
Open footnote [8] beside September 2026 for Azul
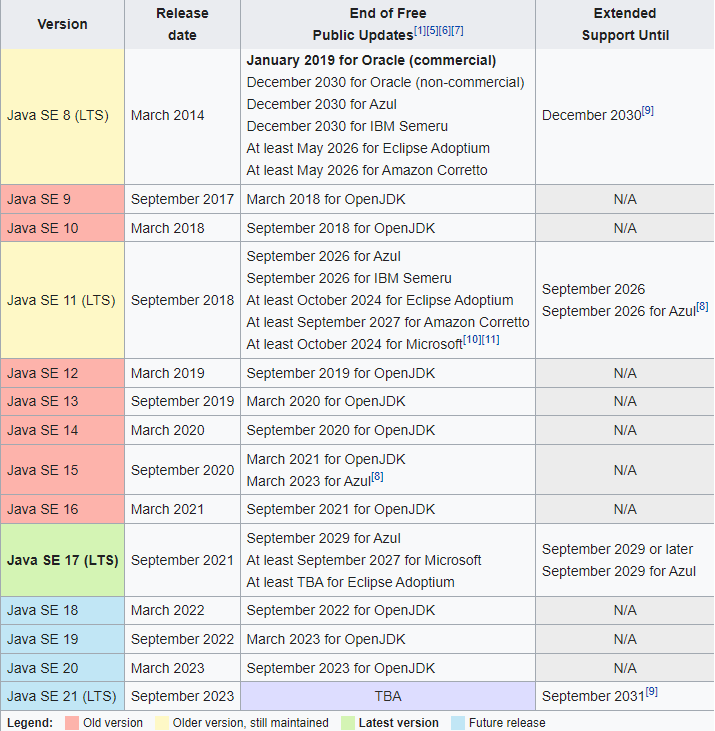click(x=702, y=307)
